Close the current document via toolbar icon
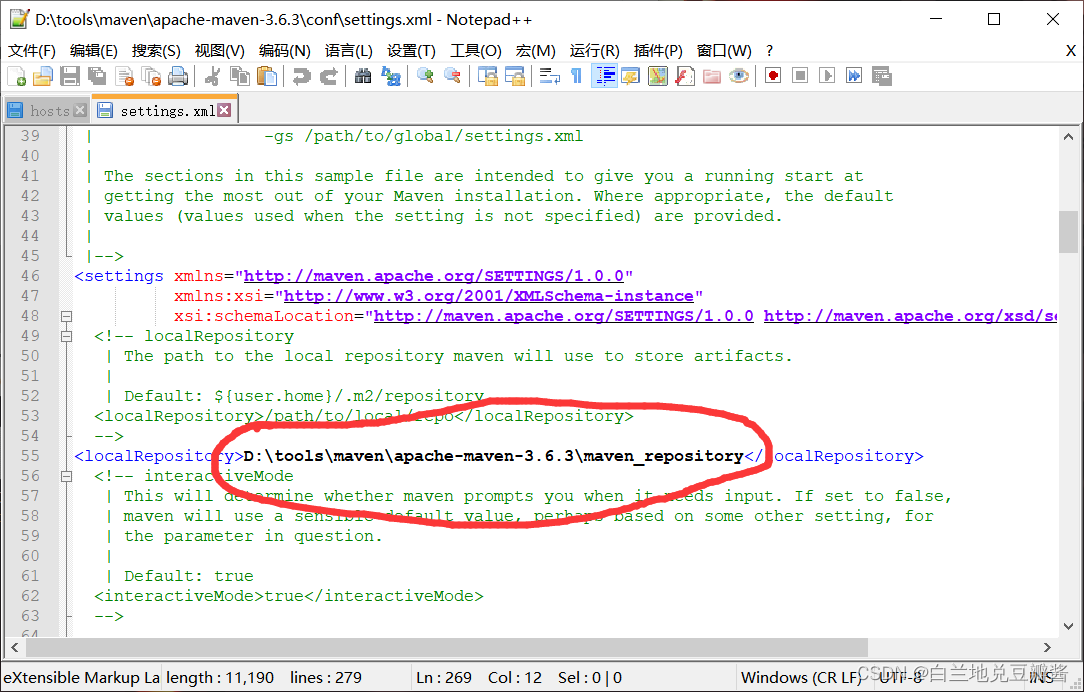Viewport: 1084px width, 692px height. point(124,76)
